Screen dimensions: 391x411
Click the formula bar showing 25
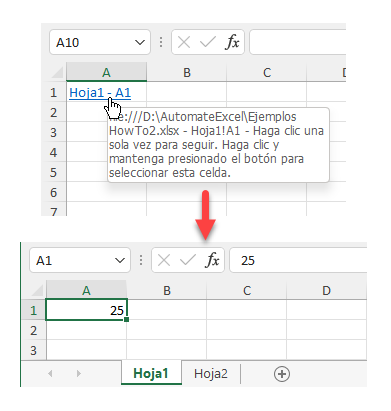click(298, 260)
